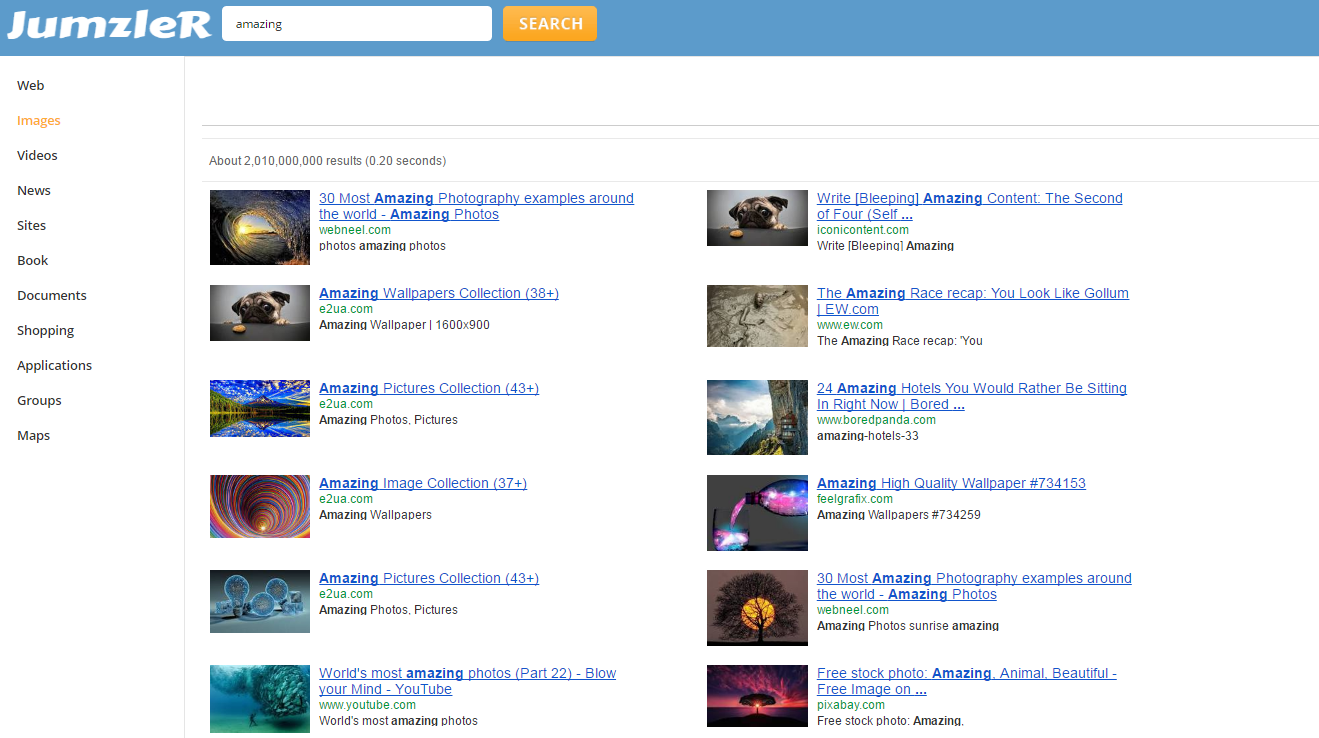The height and width of the screenshot is (738, 1319).
Task: Click the iconicontent.com source URL
Action: tap(863, 230)
